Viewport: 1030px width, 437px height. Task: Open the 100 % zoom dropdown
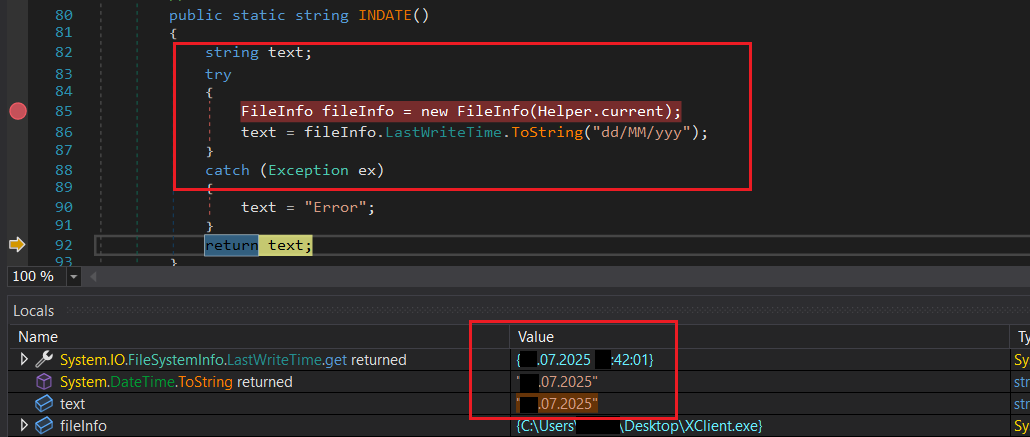[x=73, y=277]
